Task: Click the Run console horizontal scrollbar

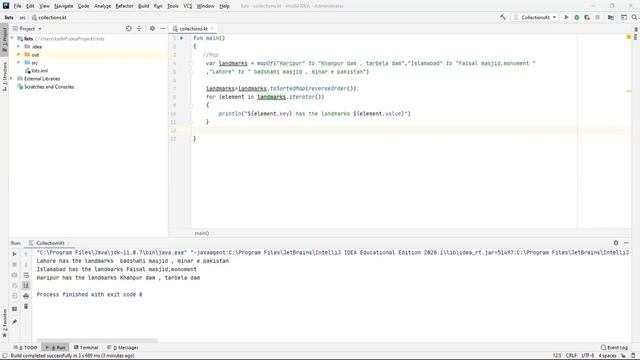Action: (97, 340)
